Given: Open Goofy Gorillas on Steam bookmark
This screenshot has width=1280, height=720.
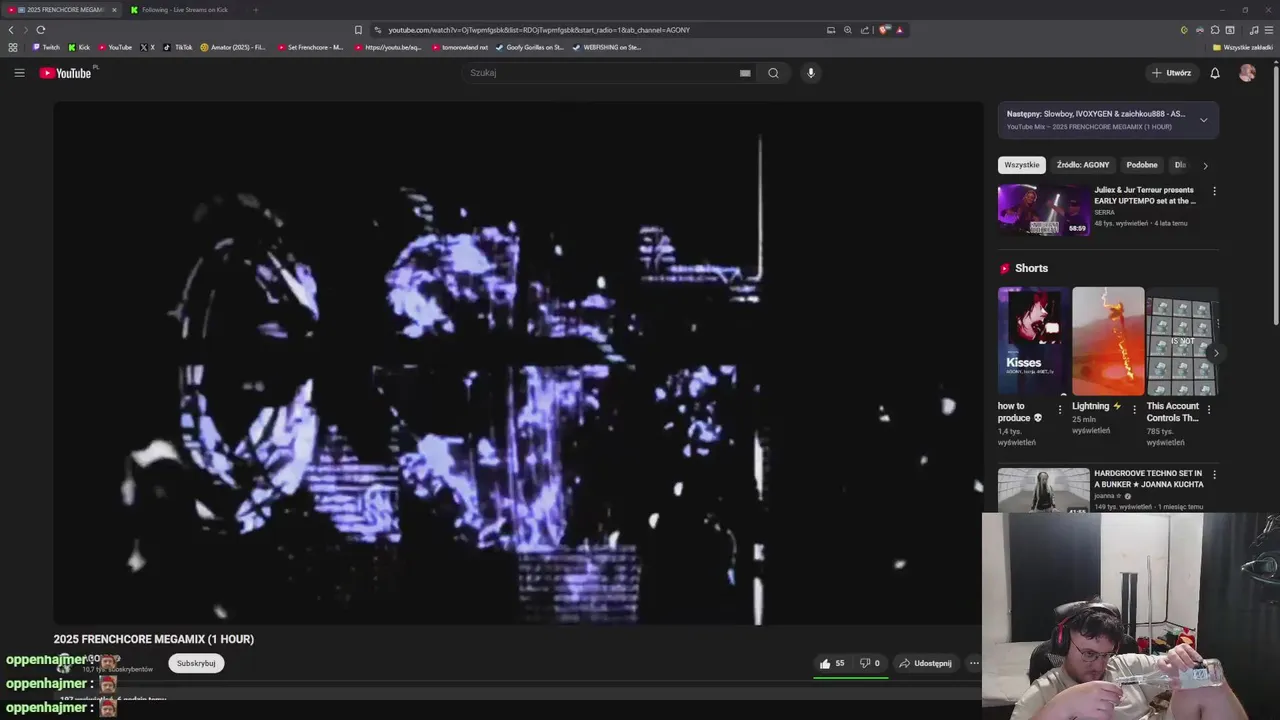Looking at the screenshot, I should pos(530,47).
